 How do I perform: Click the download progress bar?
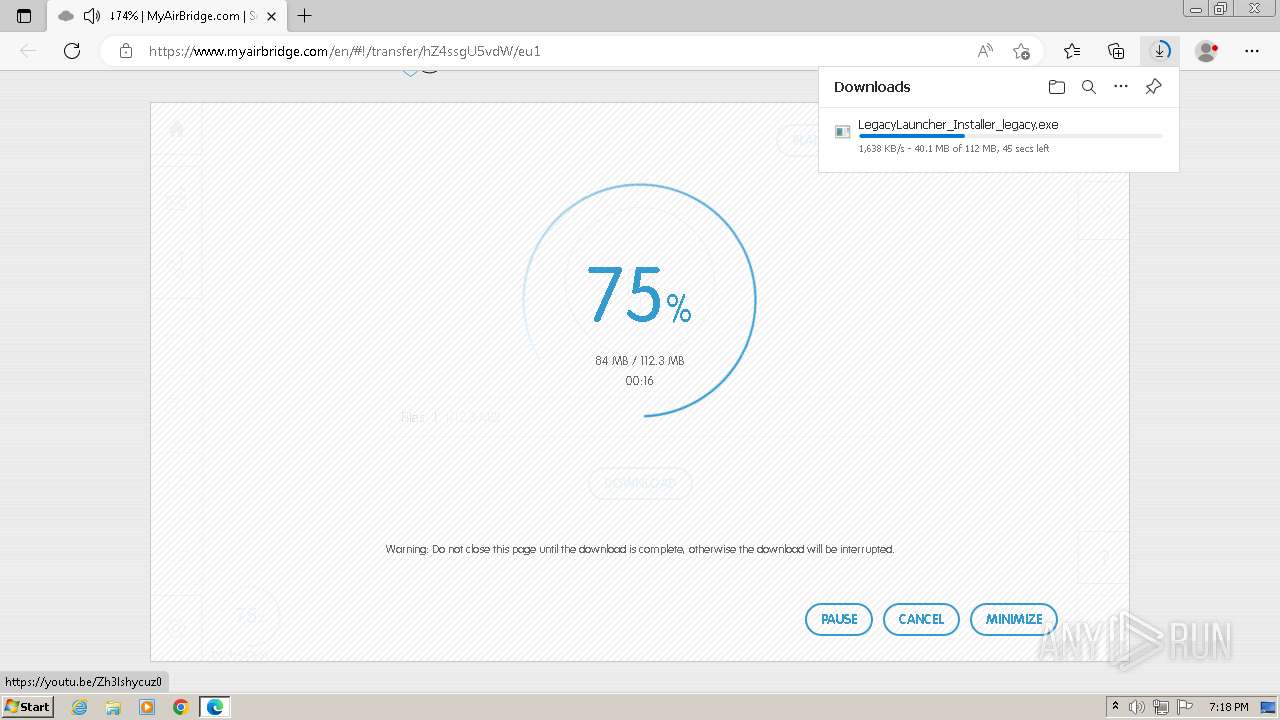tap(1010, 136)
